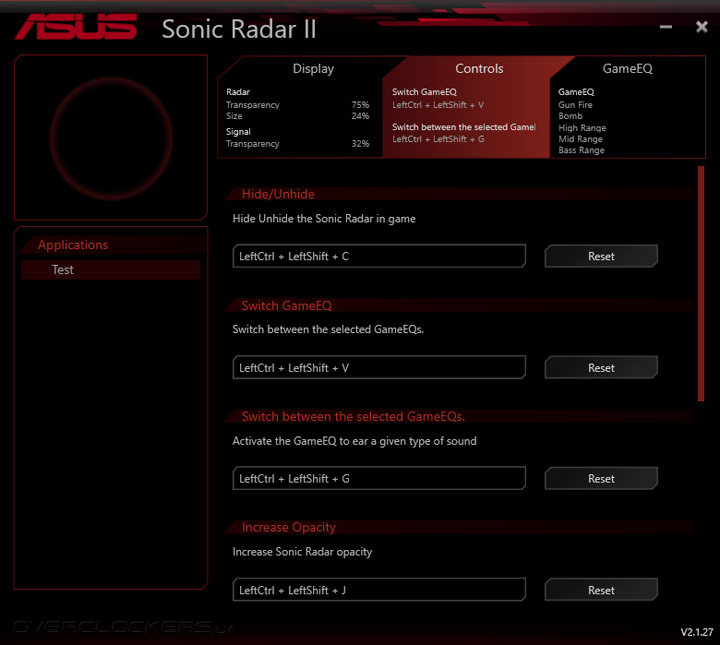720x645 pixels.
Task: Select the GameEQ tab
Action: coord(627,69)
